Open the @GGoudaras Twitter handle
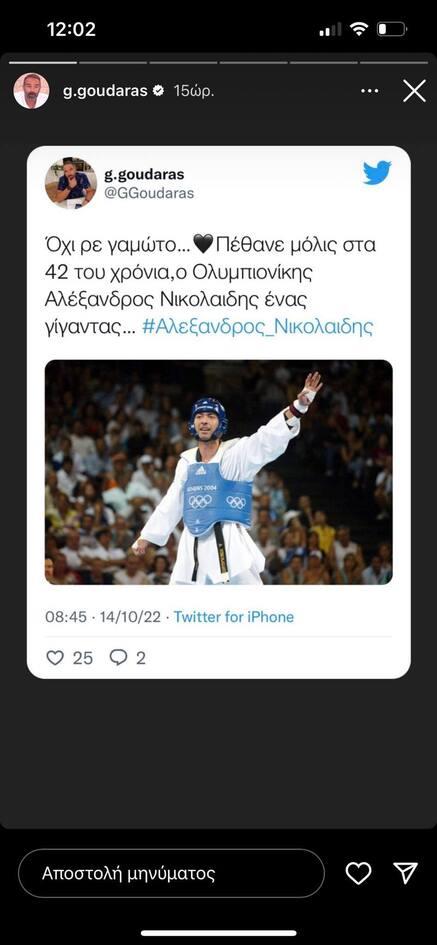Viewport: 437px width, 945px height. tap(149, 193)
